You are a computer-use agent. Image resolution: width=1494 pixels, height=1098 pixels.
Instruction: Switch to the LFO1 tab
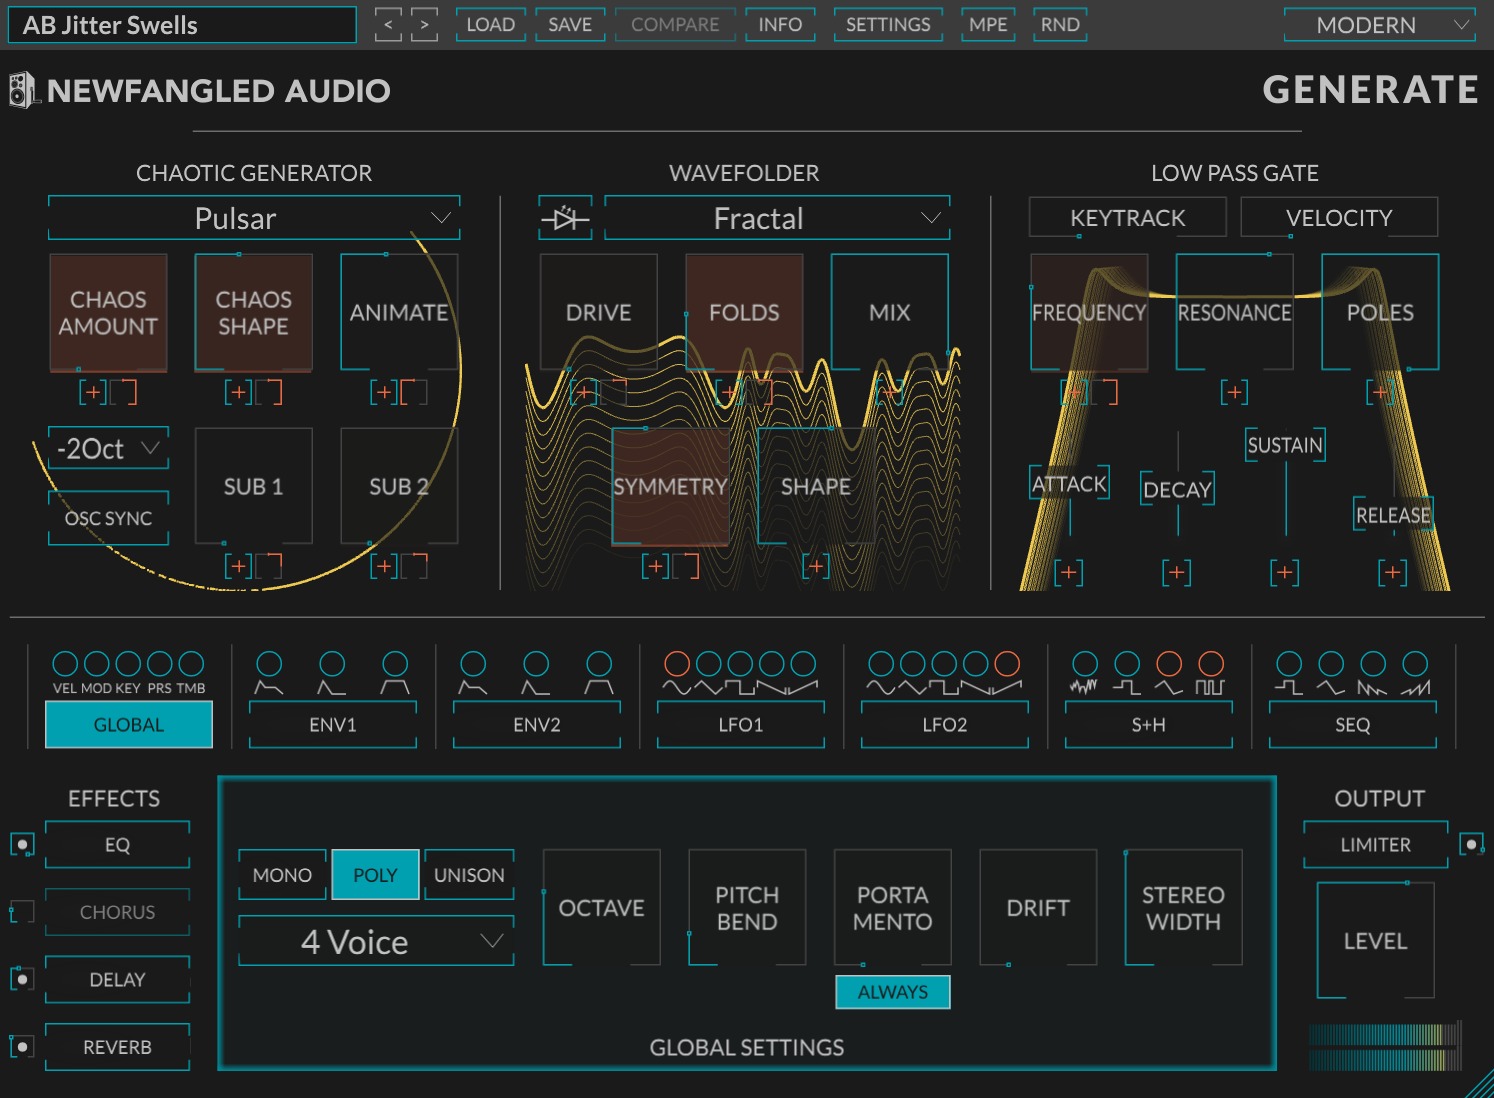pos(741,725)
